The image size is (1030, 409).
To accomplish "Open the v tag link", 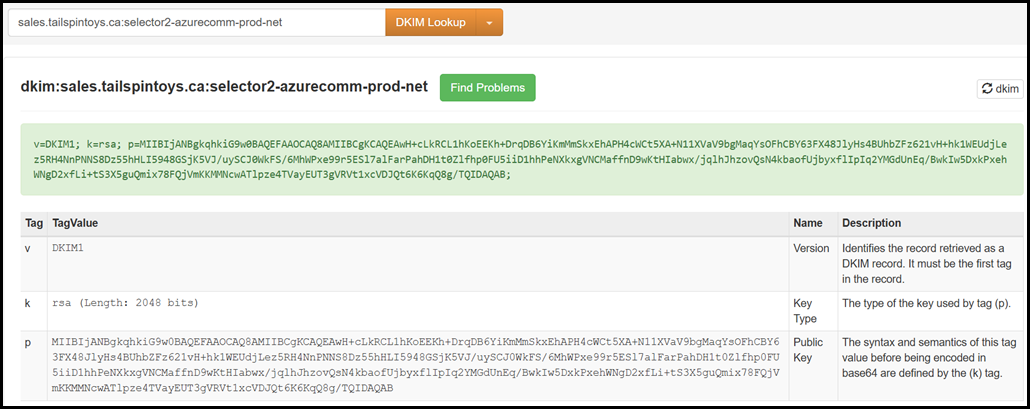I will point(28,248).
